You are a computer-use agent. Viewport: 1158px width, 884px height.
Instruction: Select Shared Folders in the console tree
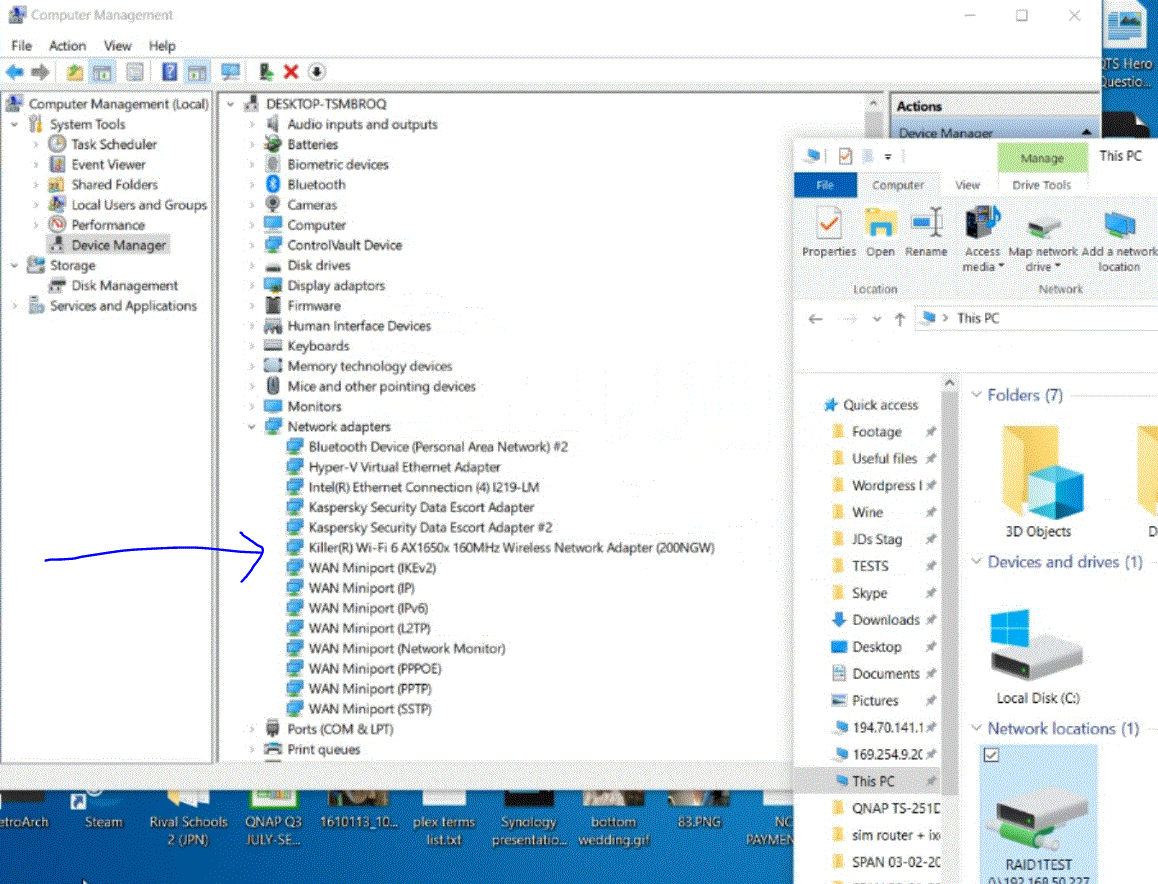114,184
